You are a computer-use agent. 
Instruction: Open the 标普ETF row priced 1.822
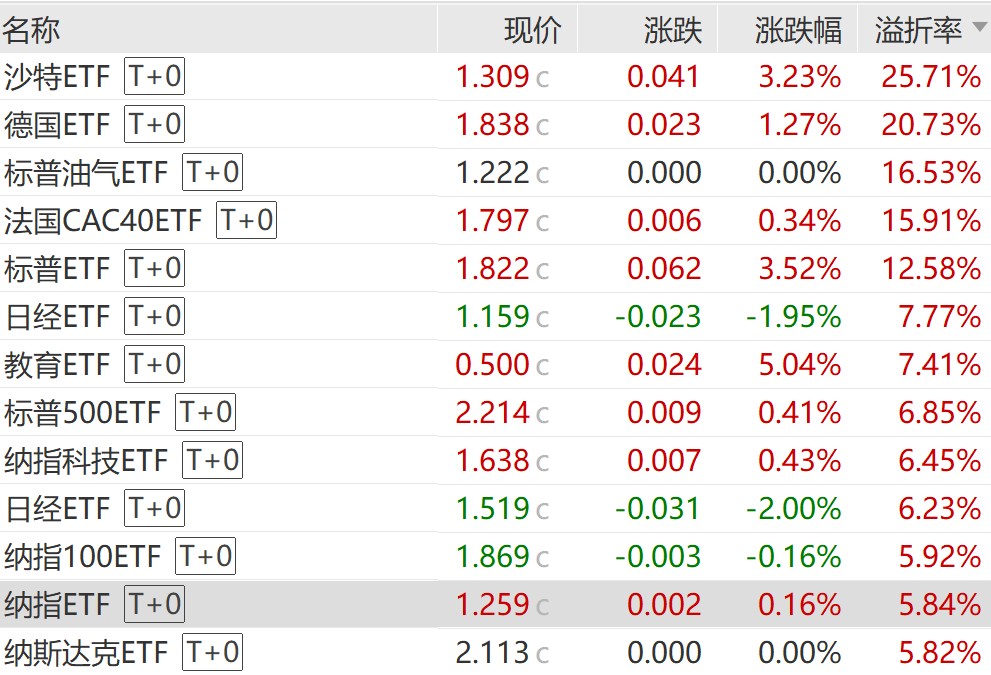coord(496,268)
